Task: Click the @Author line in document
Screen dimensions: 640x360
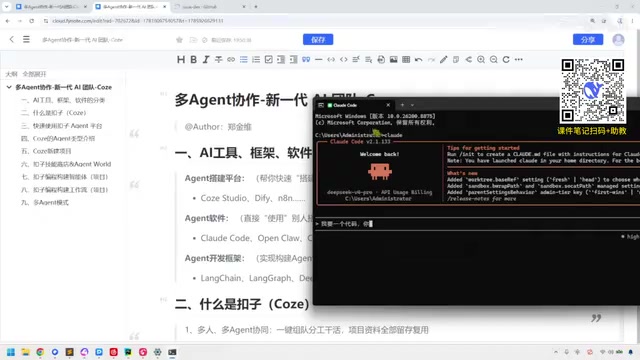Action: click(x=218, y=127)
